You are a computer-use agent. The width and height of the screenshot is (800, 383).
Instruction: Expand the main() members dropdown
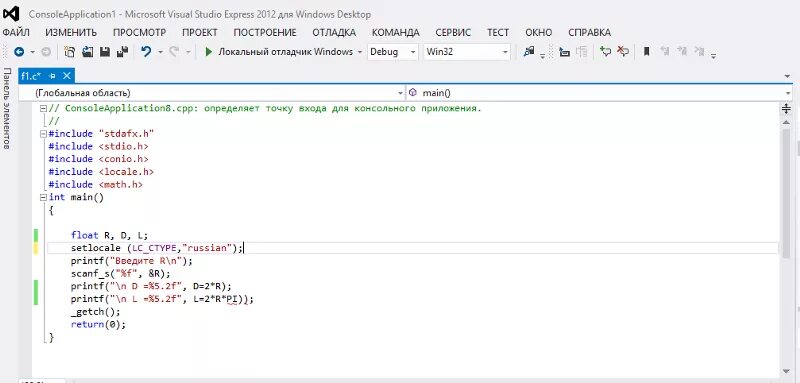click(x=788, y=93)
